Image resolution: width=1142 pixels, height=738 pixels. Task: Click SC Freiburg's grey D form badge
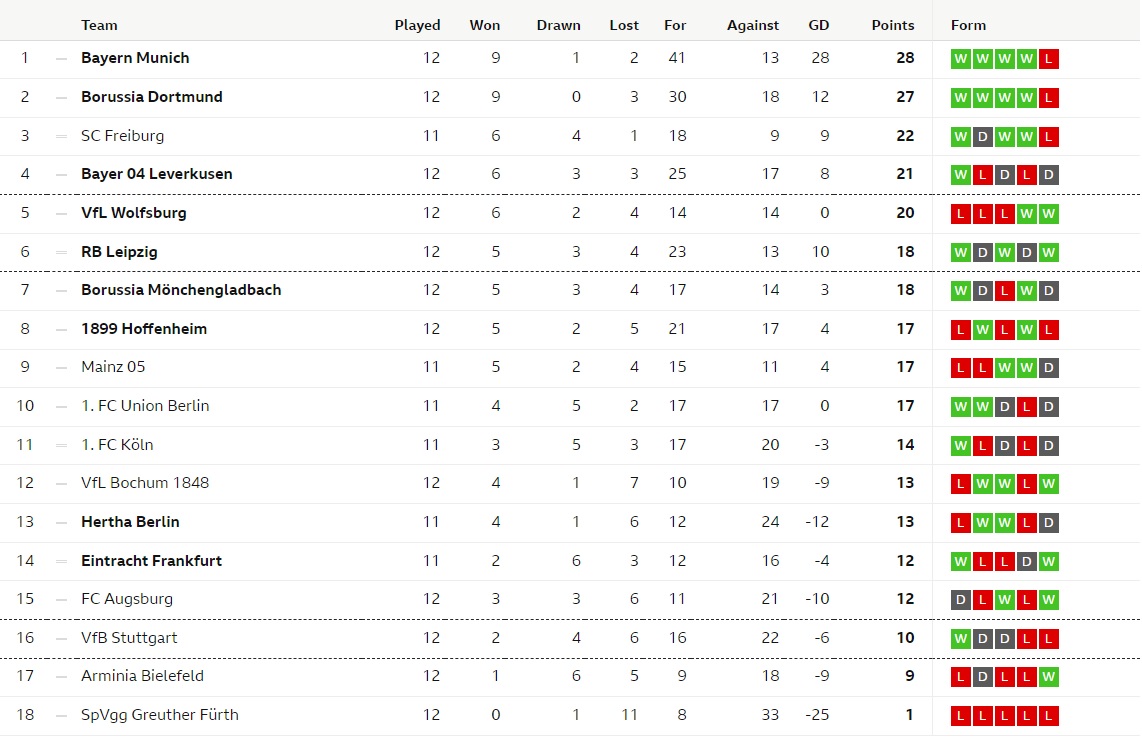tap(982, 136)
